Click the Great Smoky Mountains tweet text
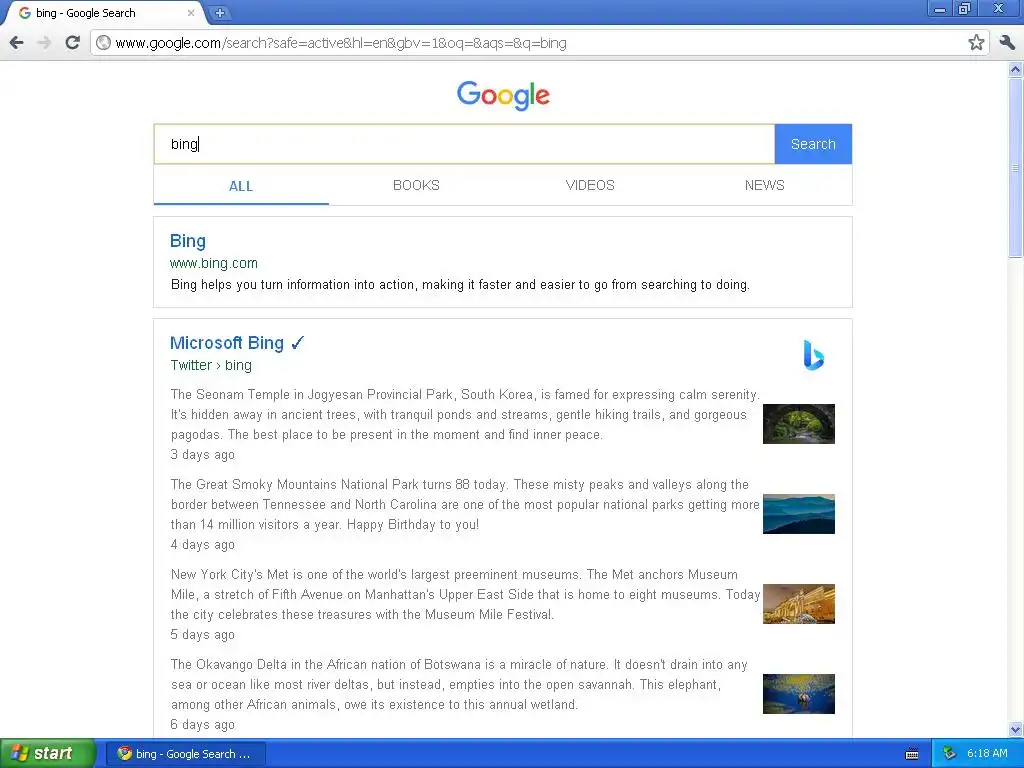Viewport: 1024px width, 768px height. coord(465,504)
